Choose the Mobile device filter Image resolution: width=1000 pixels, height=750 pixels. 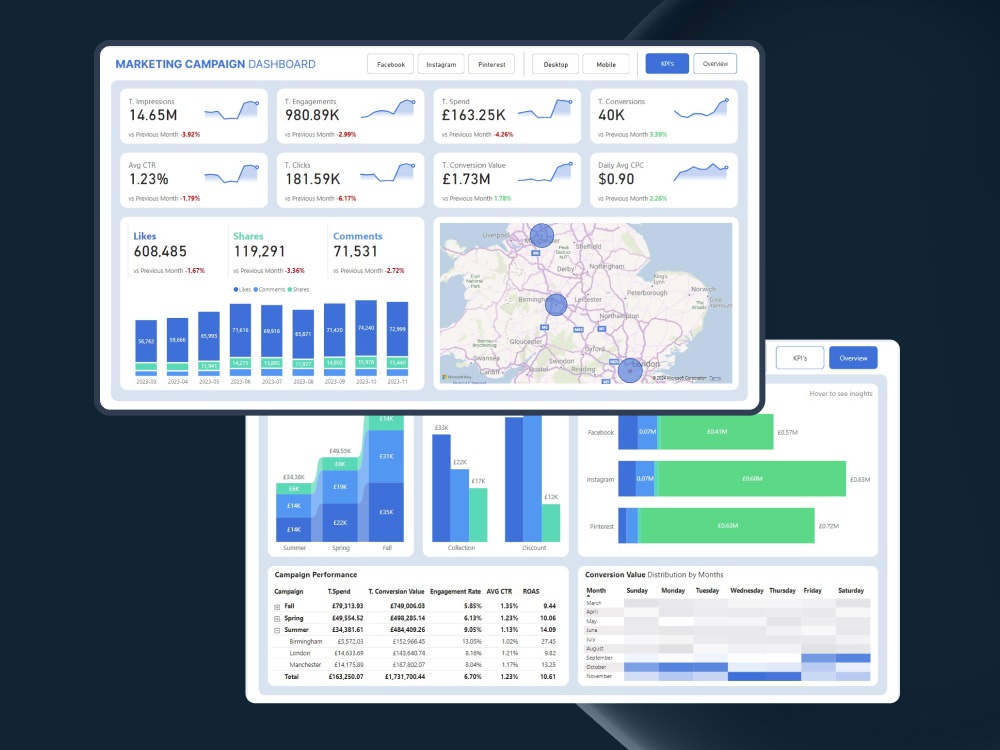tap(606, 64)
